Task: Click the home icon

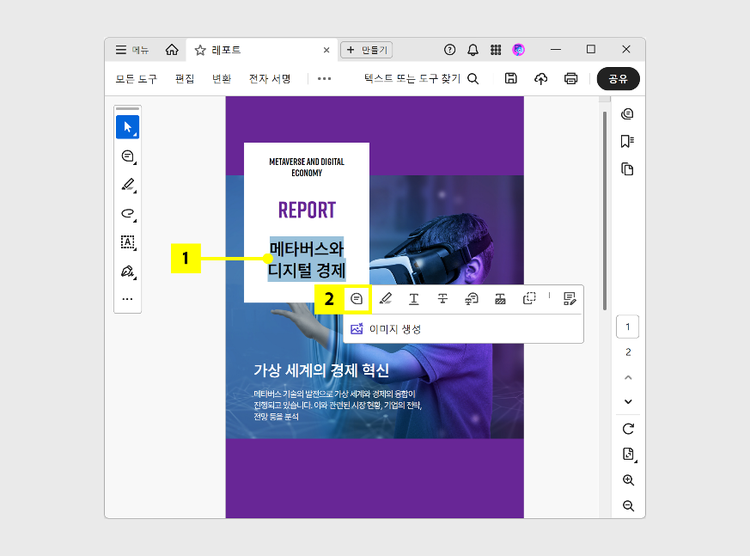Action: 172,50
